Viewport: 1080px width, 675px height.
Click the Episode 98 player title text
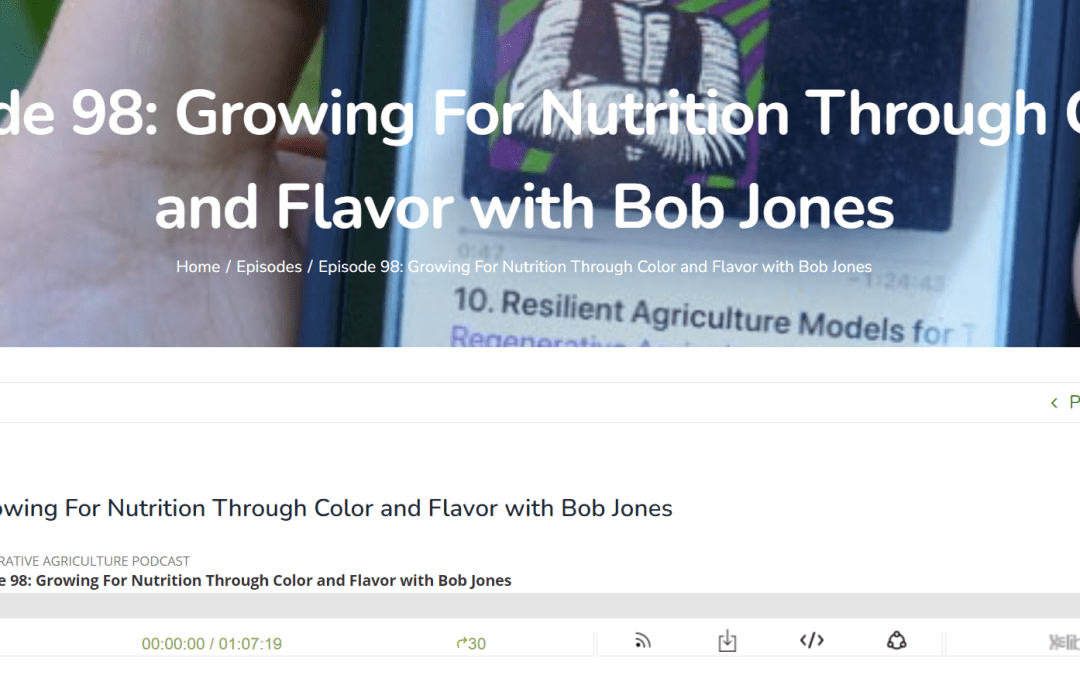click(255, 580)
